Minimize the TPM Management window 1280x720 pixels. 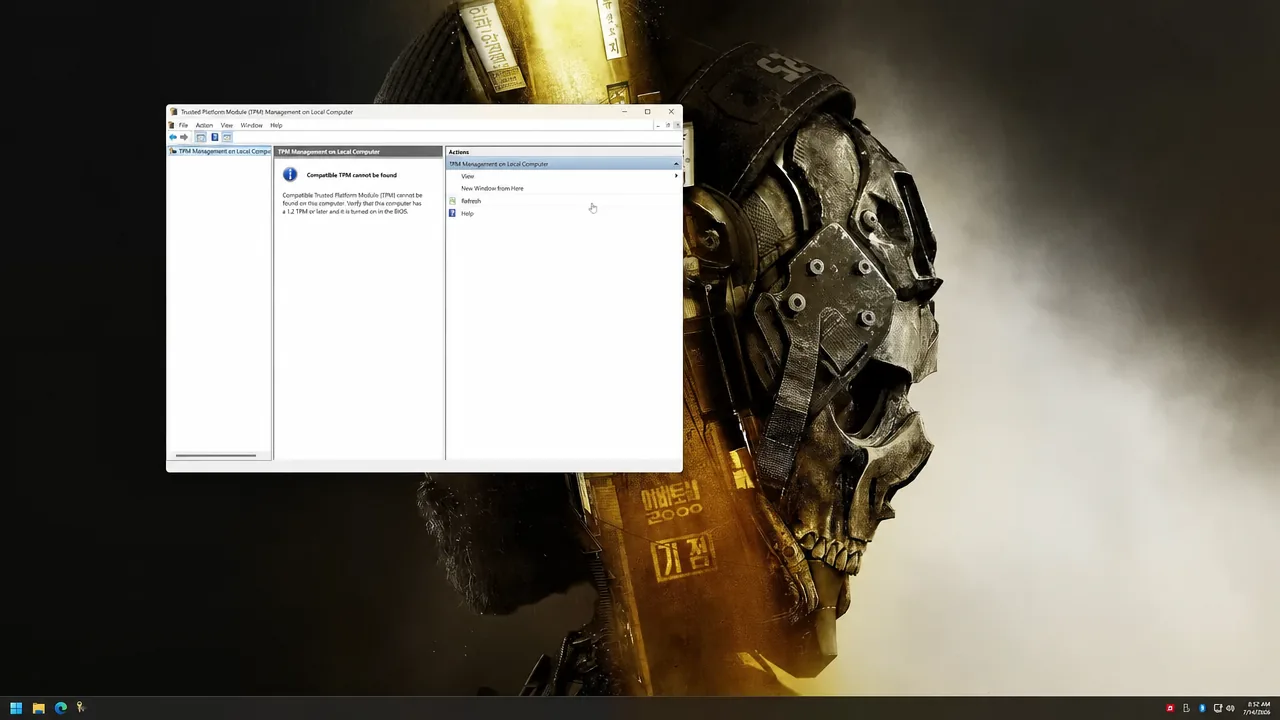[624, 111]
